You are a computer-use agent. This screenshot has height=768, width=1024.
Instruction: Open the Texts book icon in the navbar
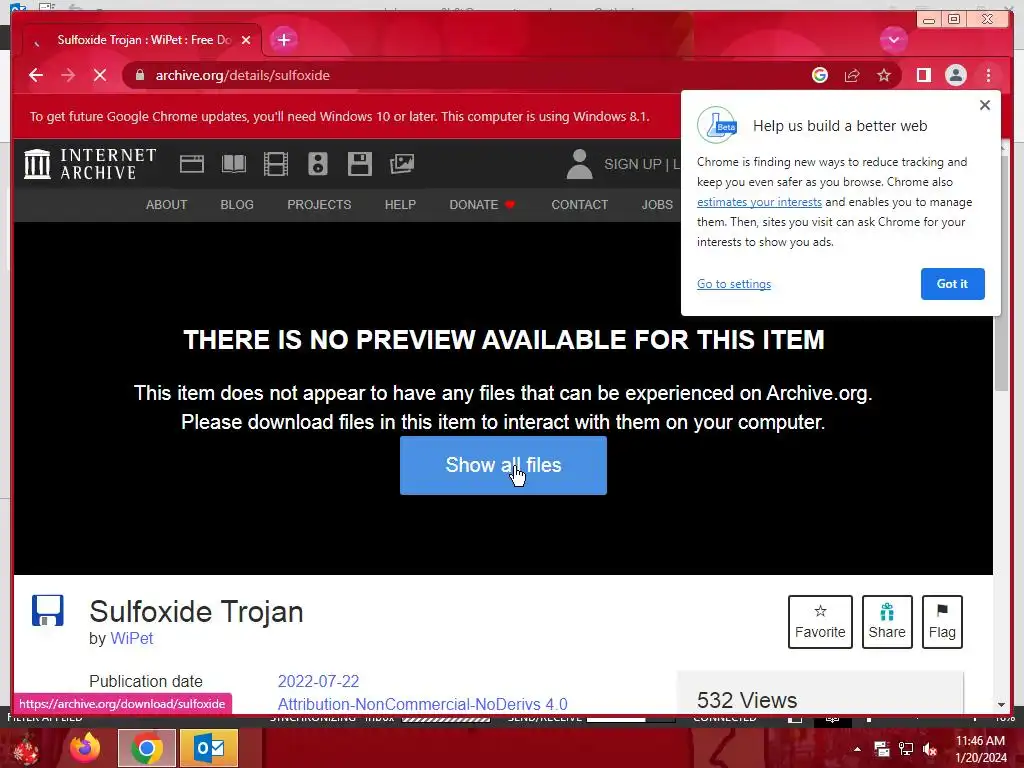click(234, 163)
